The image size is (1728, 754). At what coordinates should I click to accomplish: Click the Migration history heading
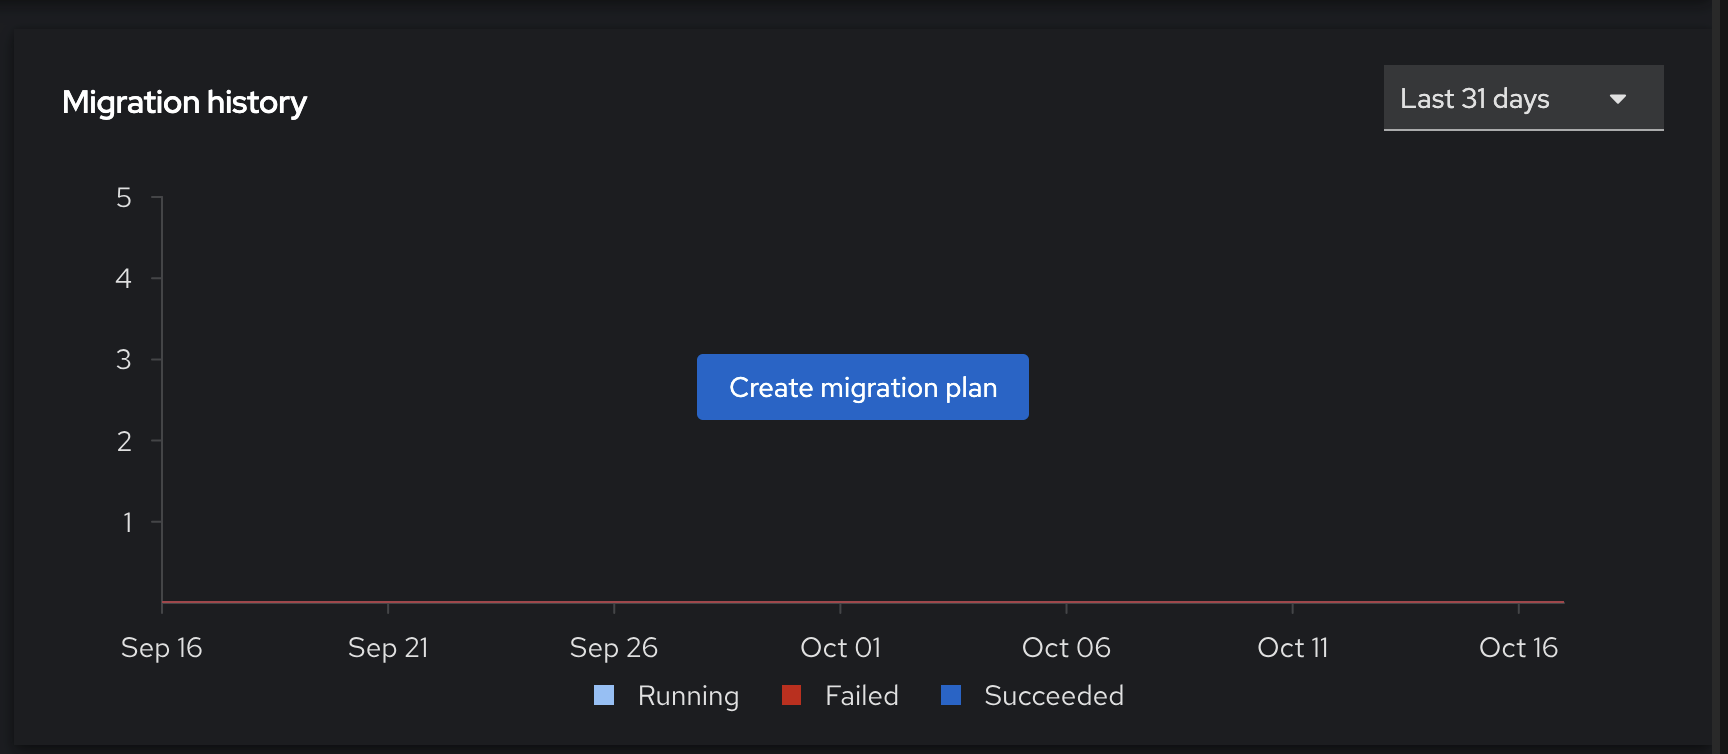click(x=184, y=102)
